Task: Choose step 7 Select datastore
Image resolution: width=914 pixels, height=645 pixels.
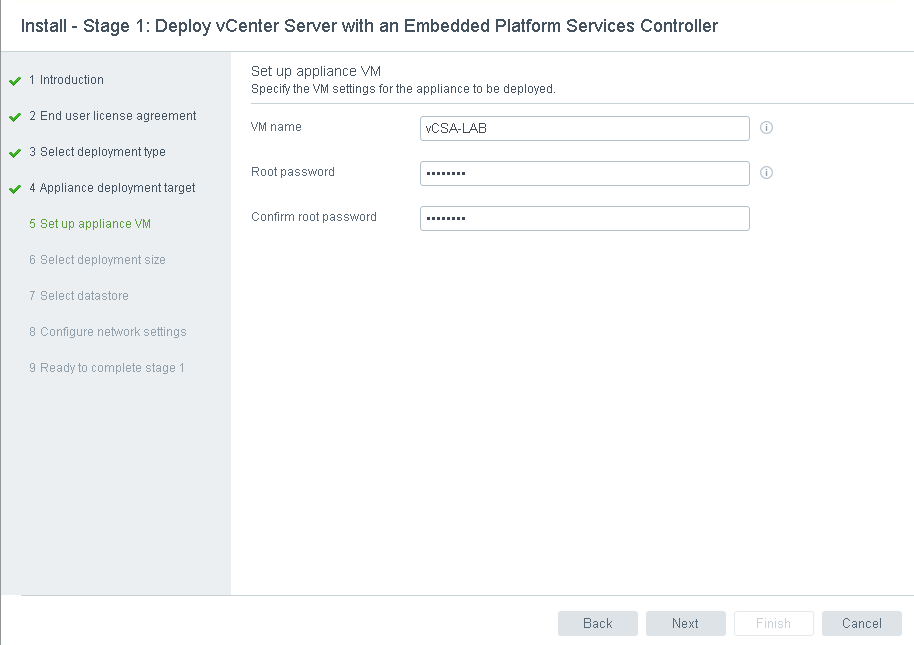Action: click(x=79, y=296)
